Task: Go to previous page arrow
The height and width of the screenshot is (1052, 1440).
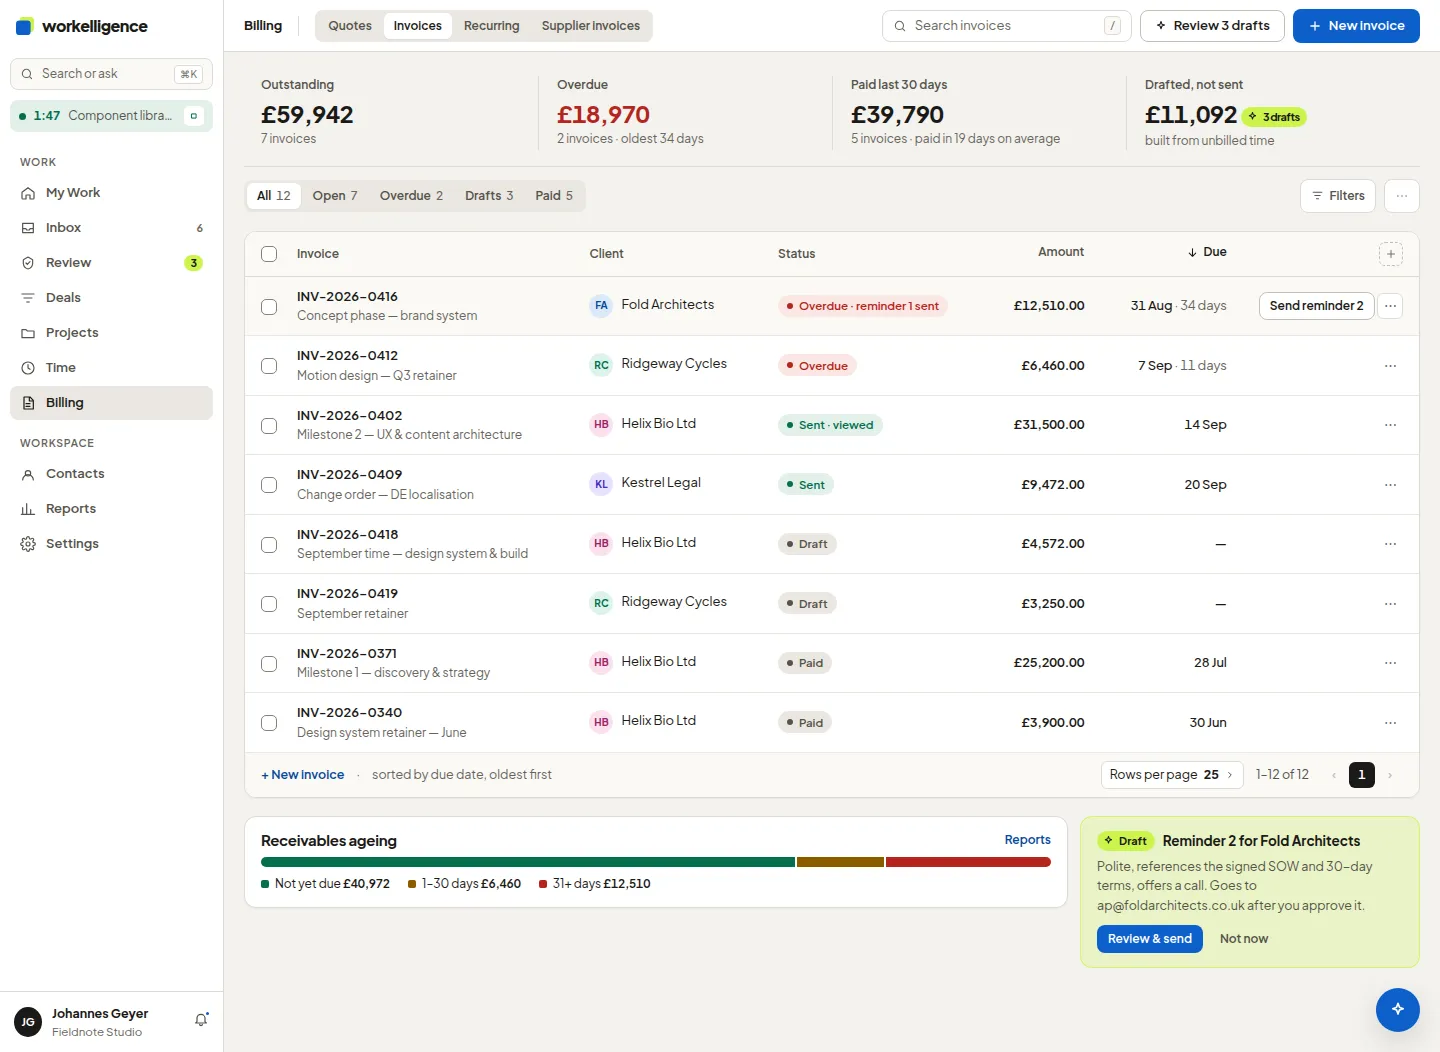Action: tap(1333, 775)
